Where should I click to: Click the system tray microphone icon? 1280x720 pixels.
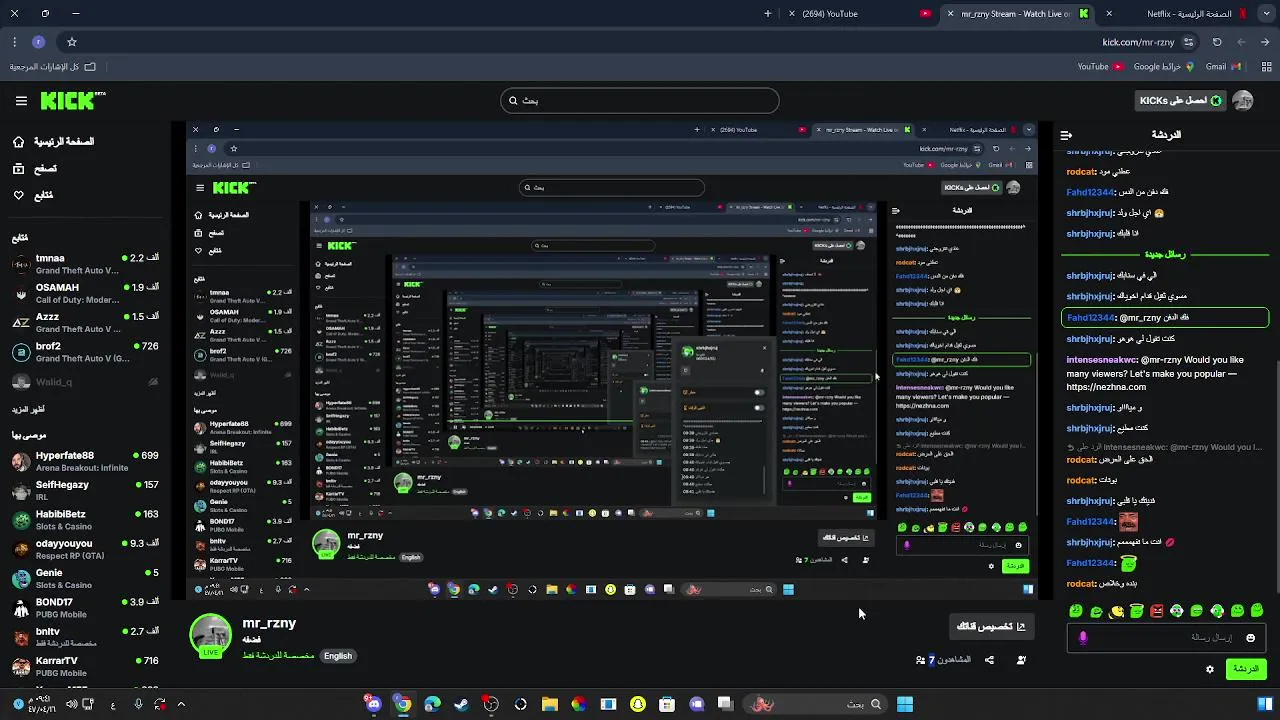pyautogui.click(x=138, y=704)
